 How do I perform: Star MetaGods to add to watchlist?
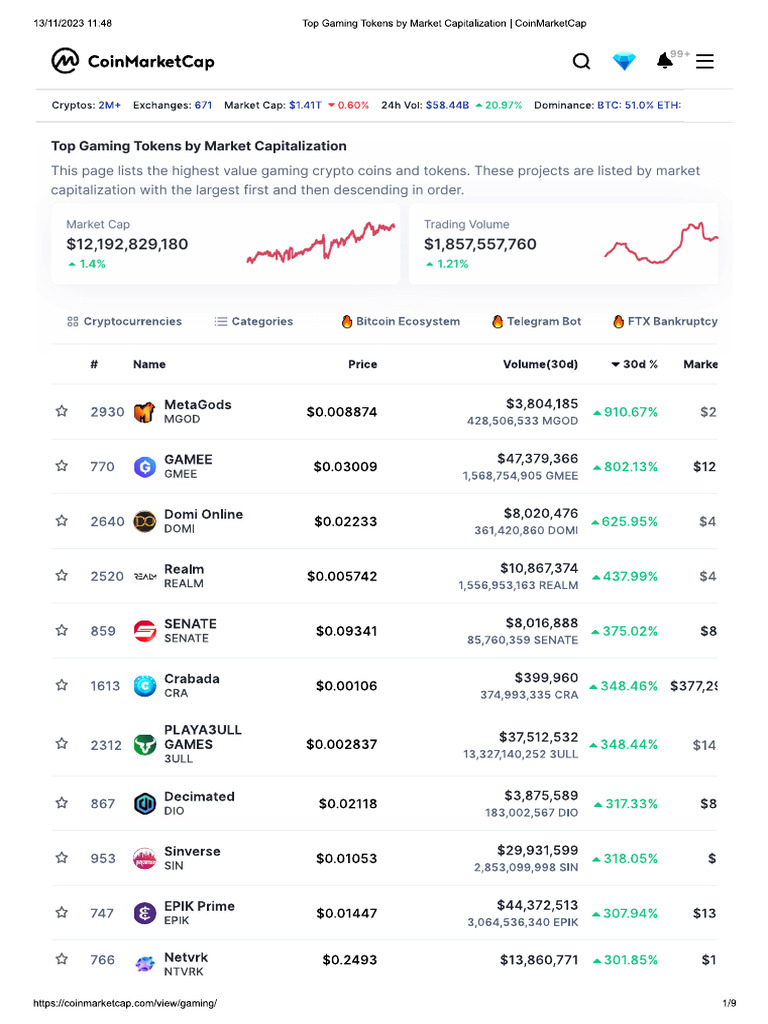(62, 412)
